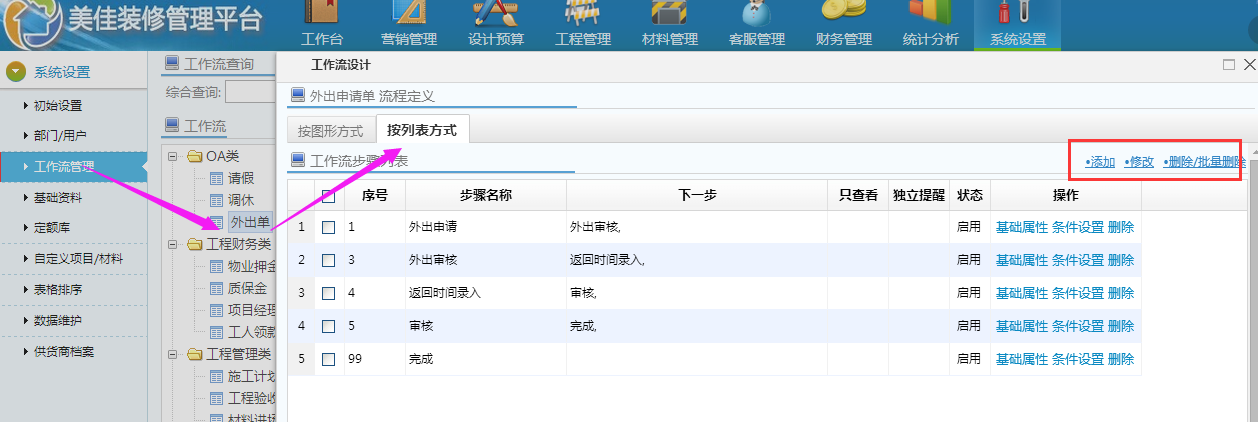Switch to the 按图形方式 tab
Image resolution: width=1258 pixels, height=422 pixels.
tap(331, 131)
